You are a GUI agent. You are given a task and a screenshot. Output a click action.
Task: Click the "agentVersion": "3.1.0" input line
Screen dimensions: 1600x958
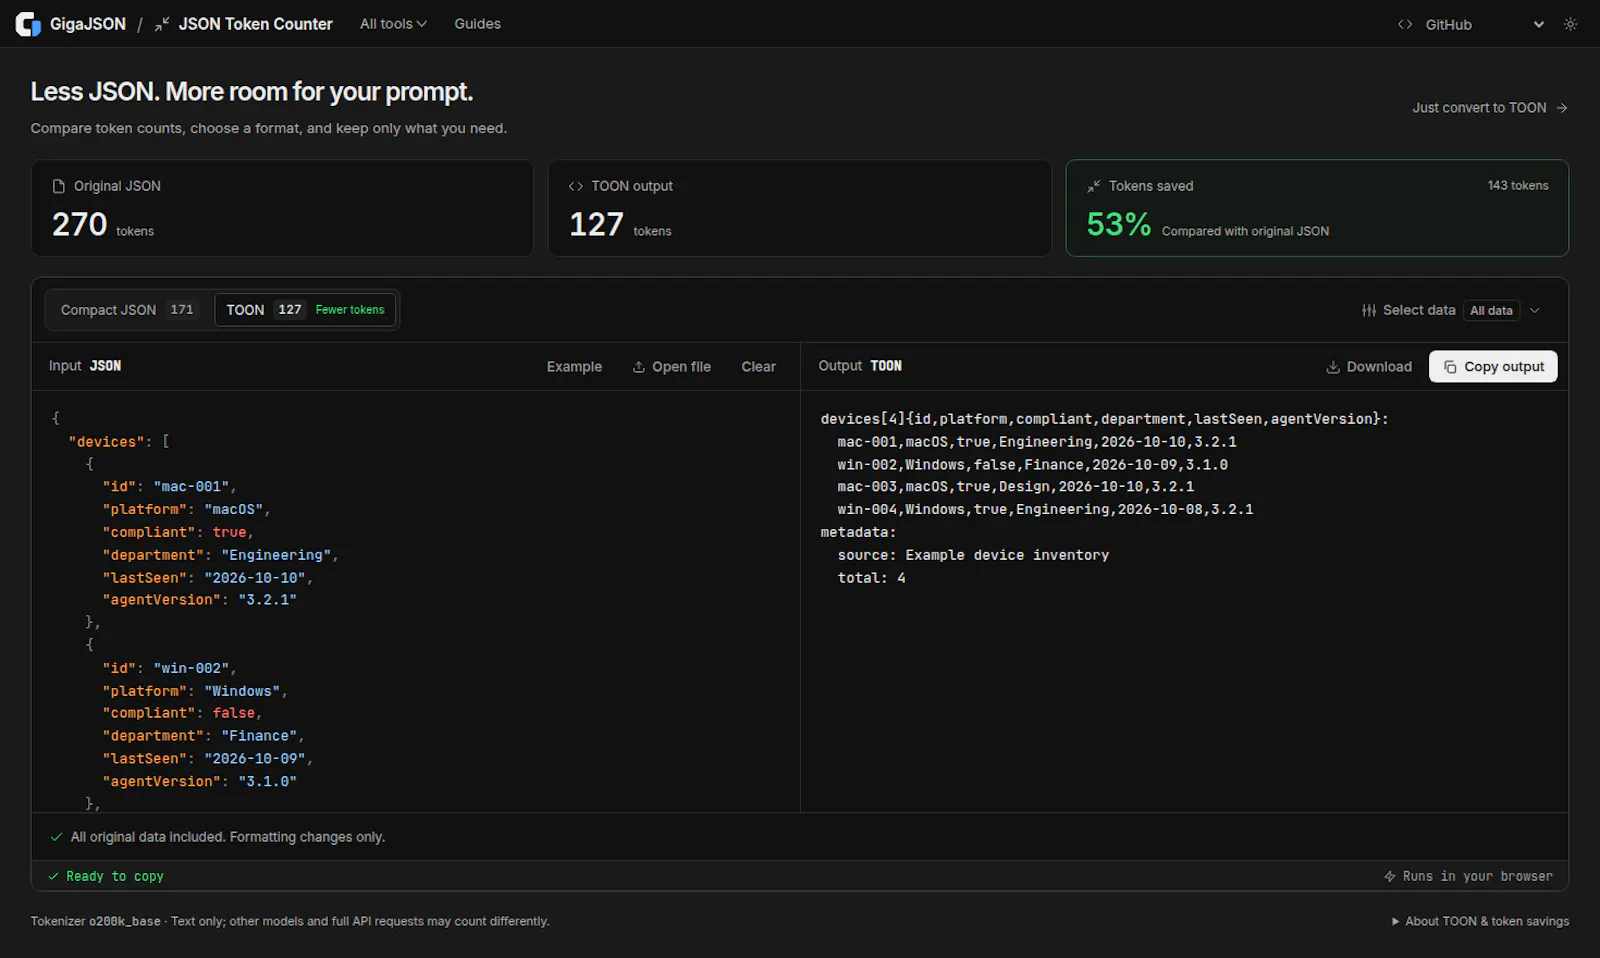click(199, 781)
